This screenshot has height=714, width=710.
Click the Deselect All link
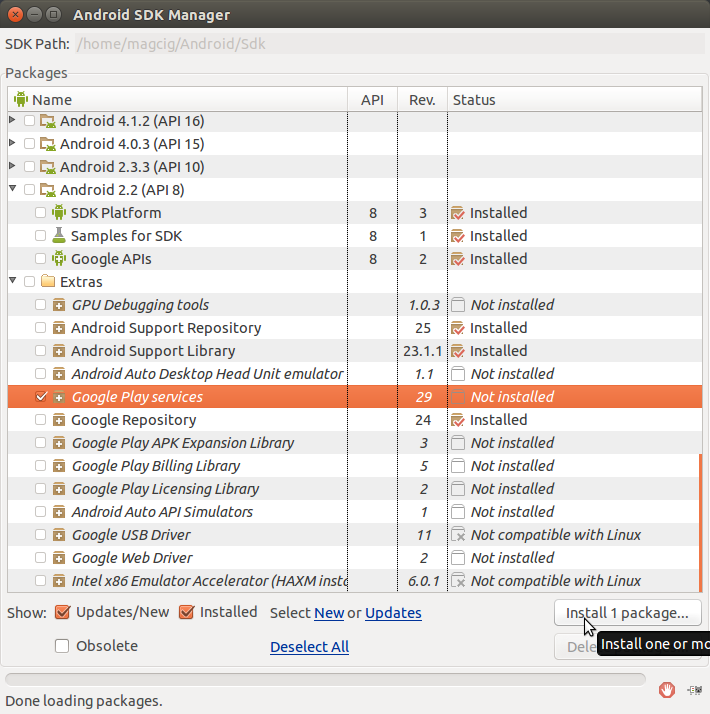(309, 647)
